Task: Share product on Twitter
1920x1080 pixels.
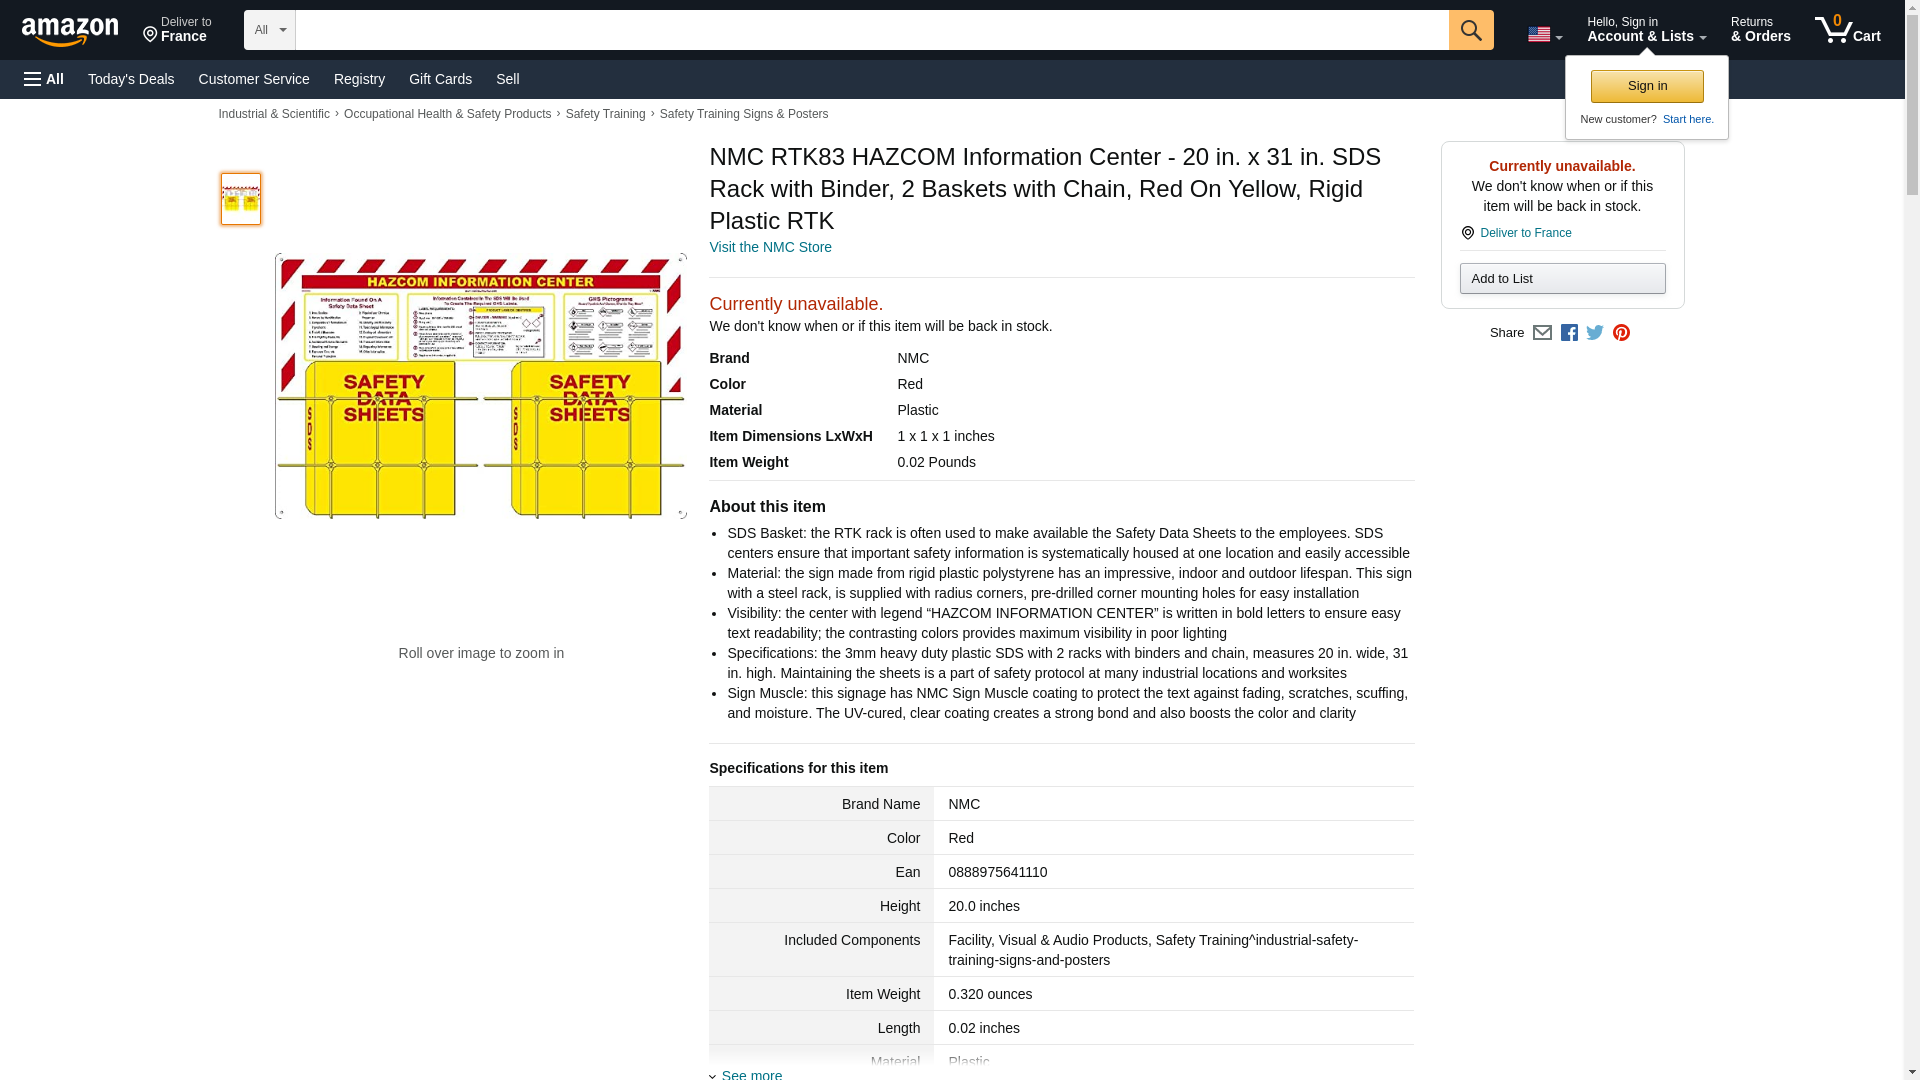Action: 1595,333
